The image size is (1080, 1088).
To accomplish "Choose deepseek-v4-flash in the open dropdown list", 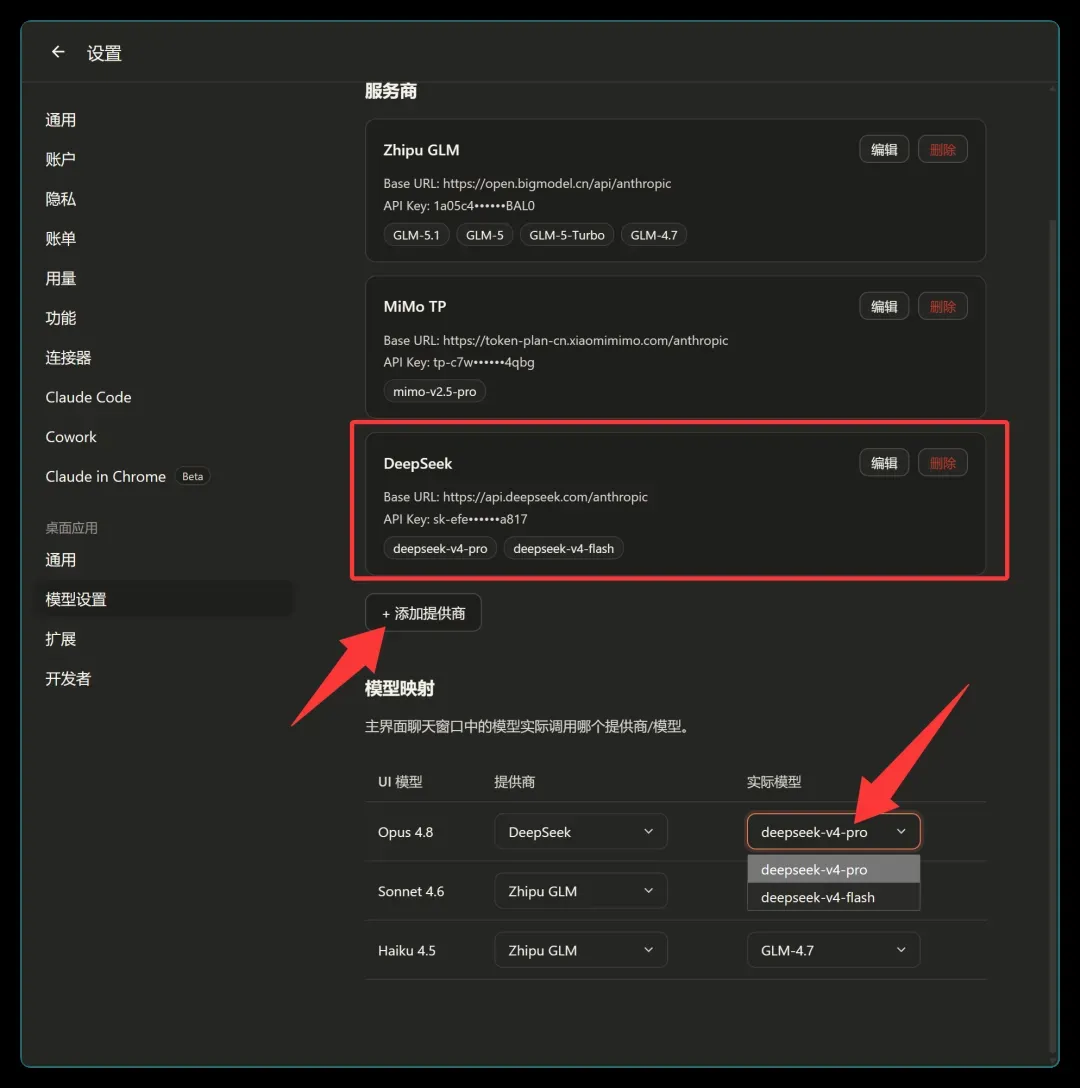I will [x=833, y=896].
